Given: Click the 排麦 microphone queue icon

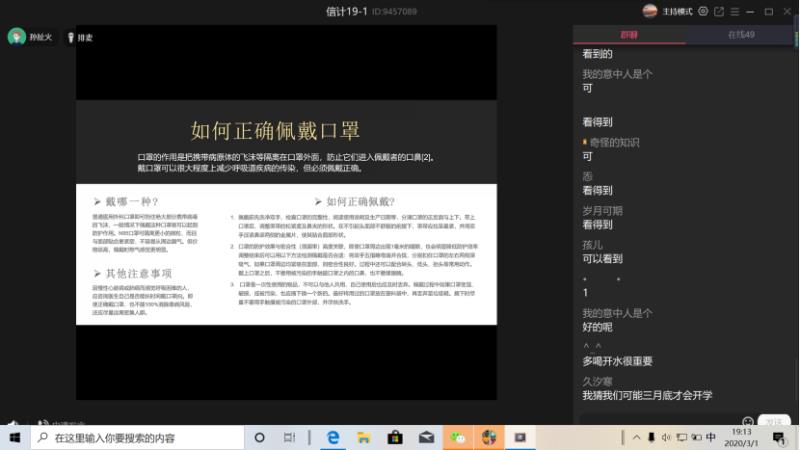Looking at the screenshot, I should 71,37.
